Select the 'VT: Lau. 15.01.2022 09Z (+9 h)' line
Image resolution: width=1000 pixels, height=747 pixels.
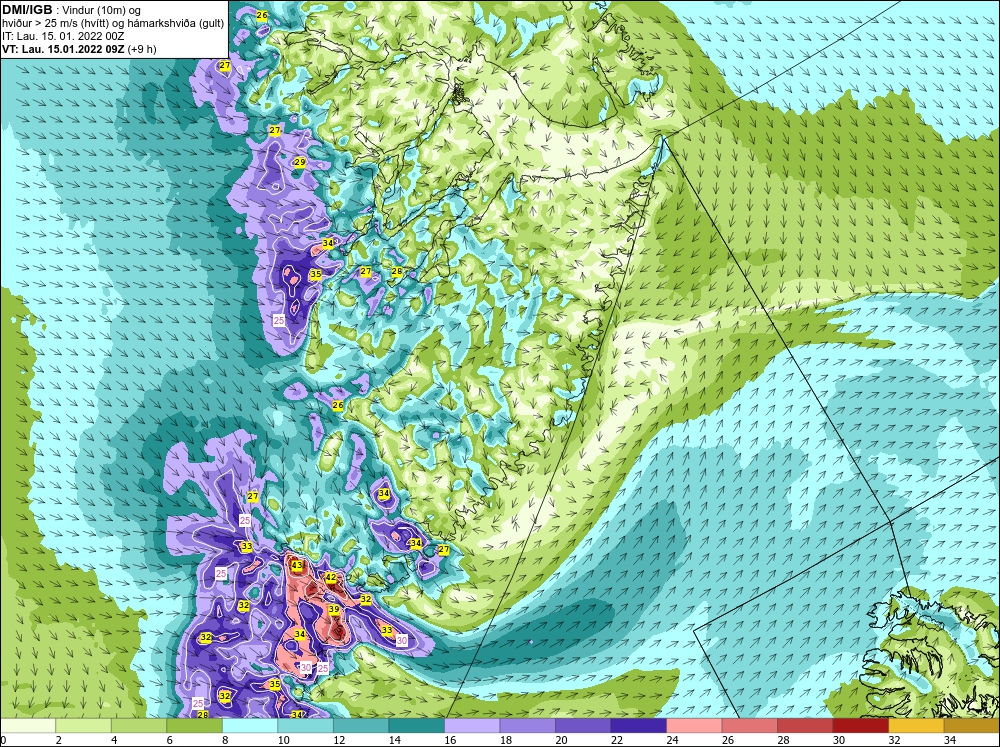79,49
